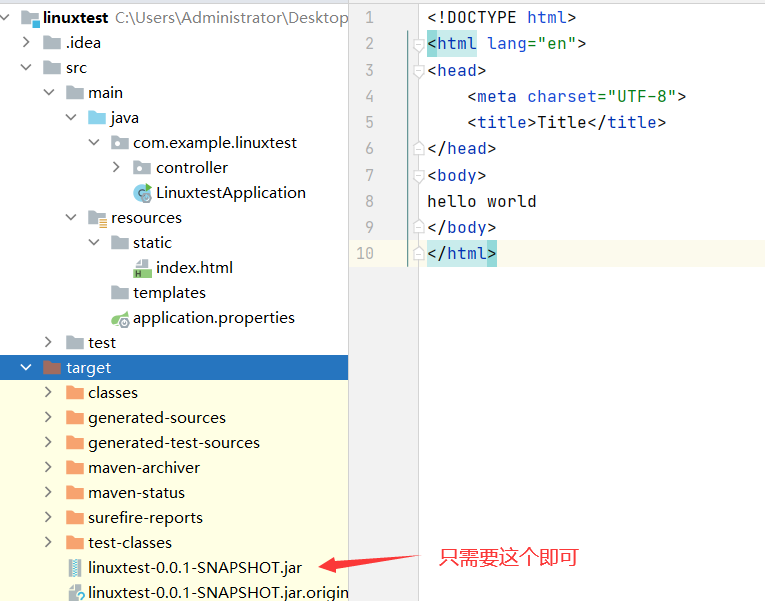Collapse the main folder
The height and width of the screenshot is (601, 765).
point(49,92)
